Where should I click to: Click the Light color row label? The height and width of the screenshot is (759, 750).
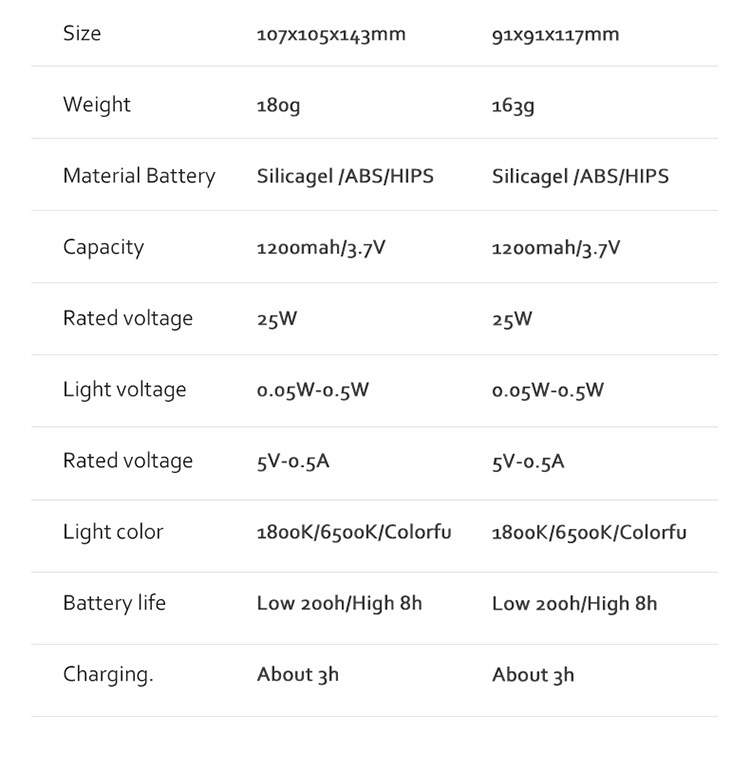click(113, 531)
